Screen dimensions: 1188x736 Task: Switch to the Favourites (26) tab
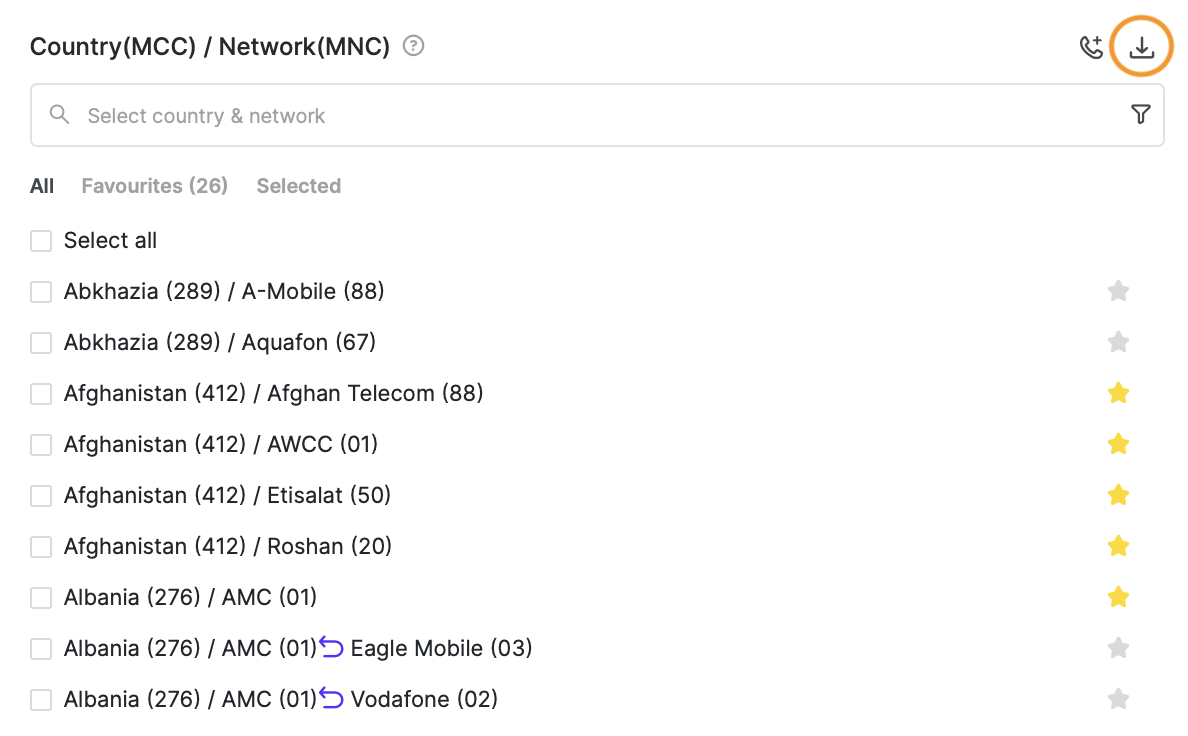tap(154, 186)
